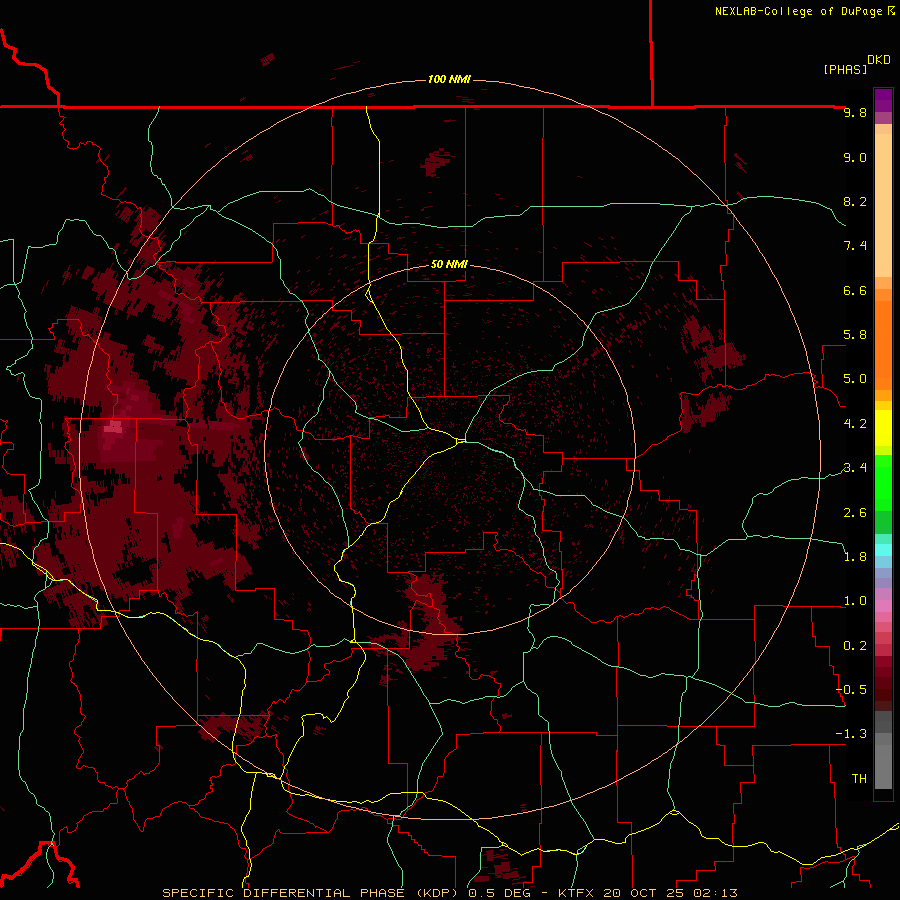Click the brightest pink KDP core in the west echo
Viewport: 900px width, 900px height.
pyautogui.click(x=113, y=426)
